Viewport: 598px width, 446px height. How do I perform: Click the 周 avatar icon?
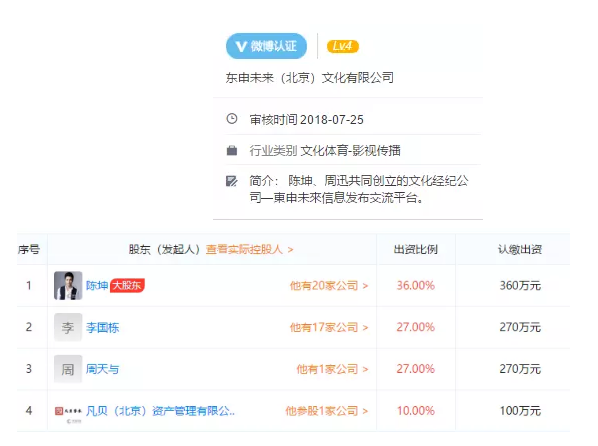tap(68, 369)
